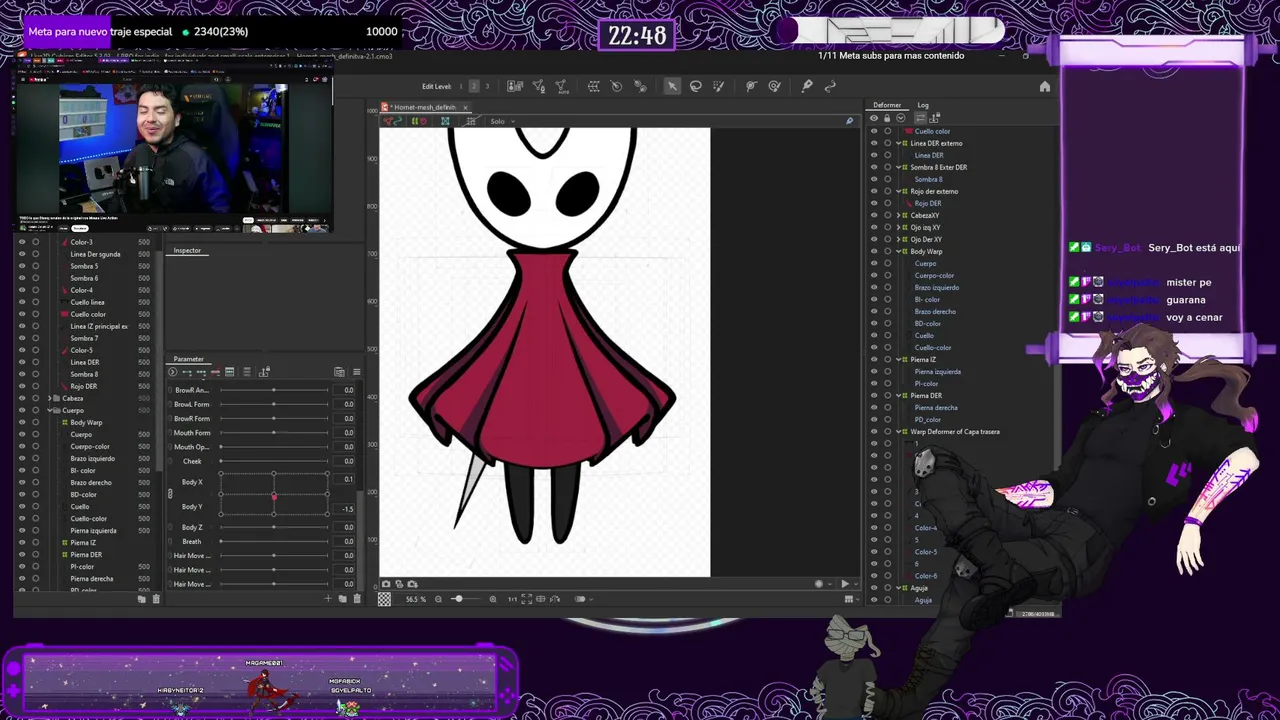Screen dimensions: 1280x720
Task: Click the texture atlas icon beside Edit Level
Action: coord(515,87)
